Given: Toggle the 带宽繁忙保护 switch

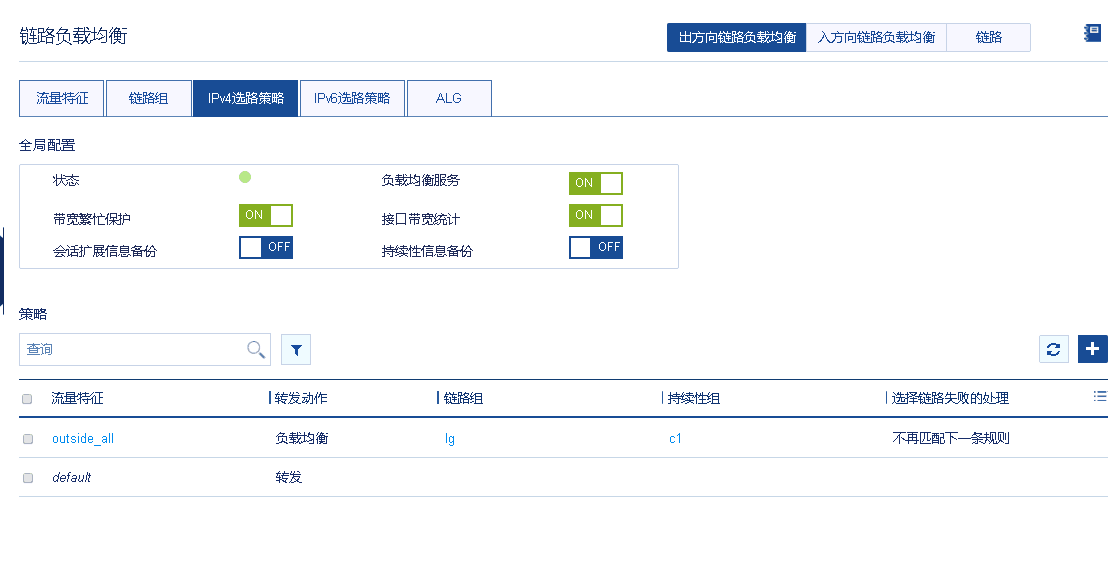Looking at the screenshot, I should pyautogui.click(x=265, y=215).
